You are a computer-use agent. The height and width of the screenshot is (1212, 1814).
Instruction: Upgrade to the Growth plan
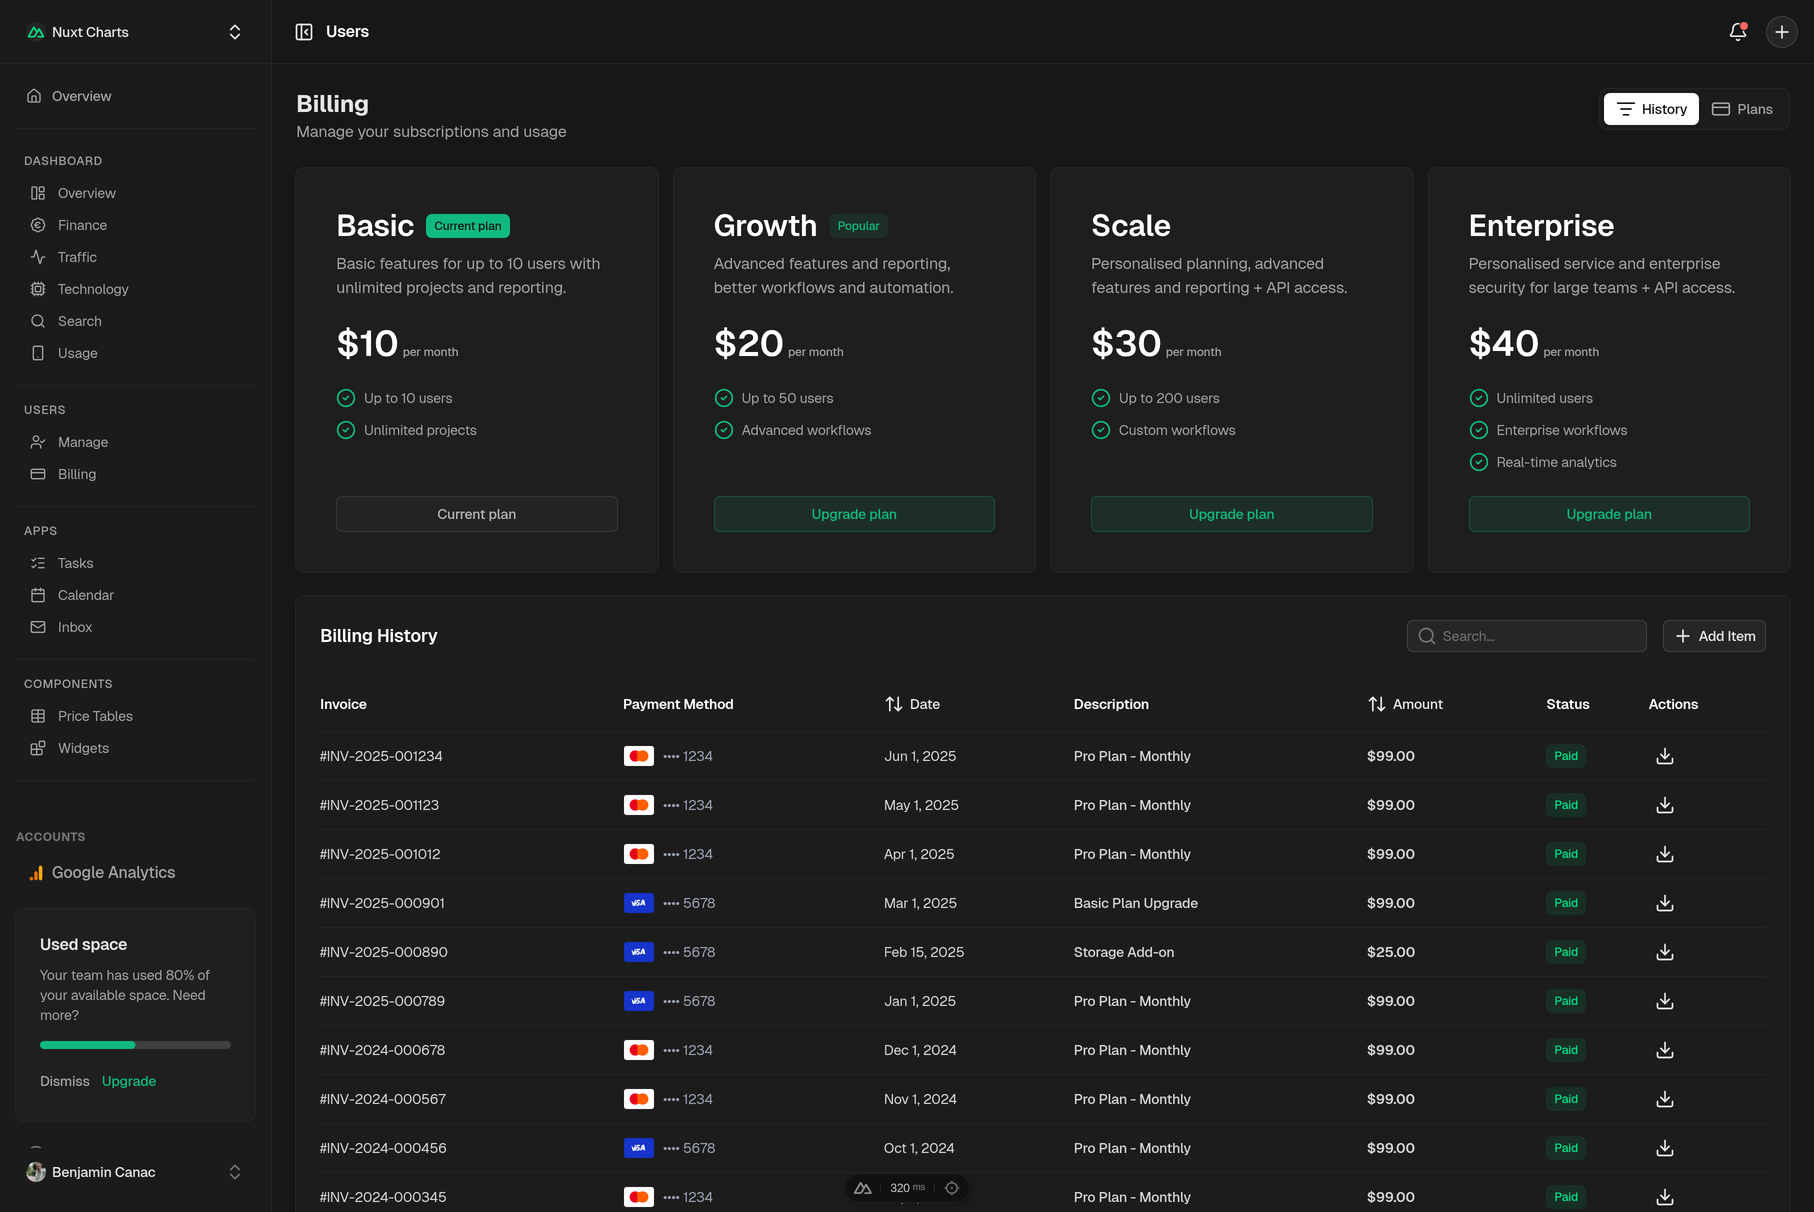[853, 514]
